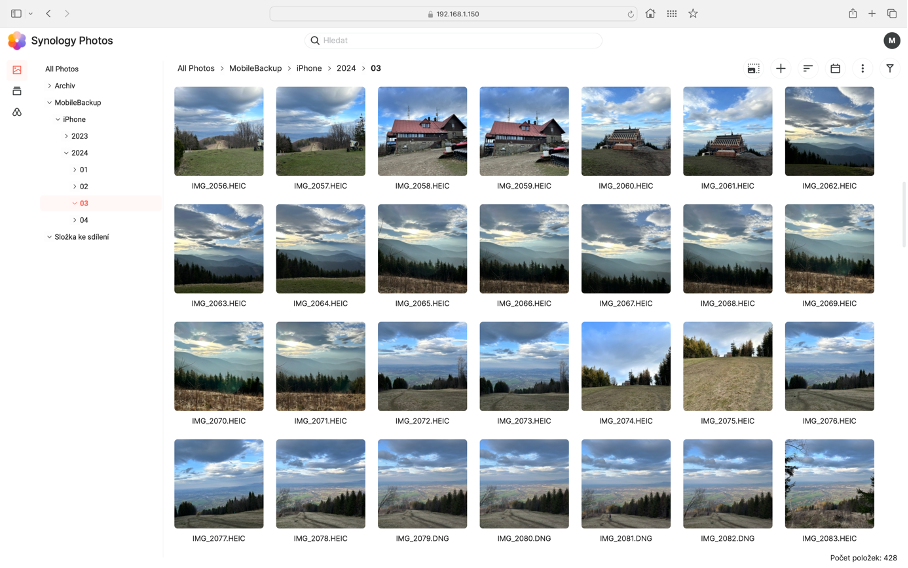Collapse the MobileBackup folder chevron
The width and height of the screenshot is (908, 568).
[x=49, y=102]
